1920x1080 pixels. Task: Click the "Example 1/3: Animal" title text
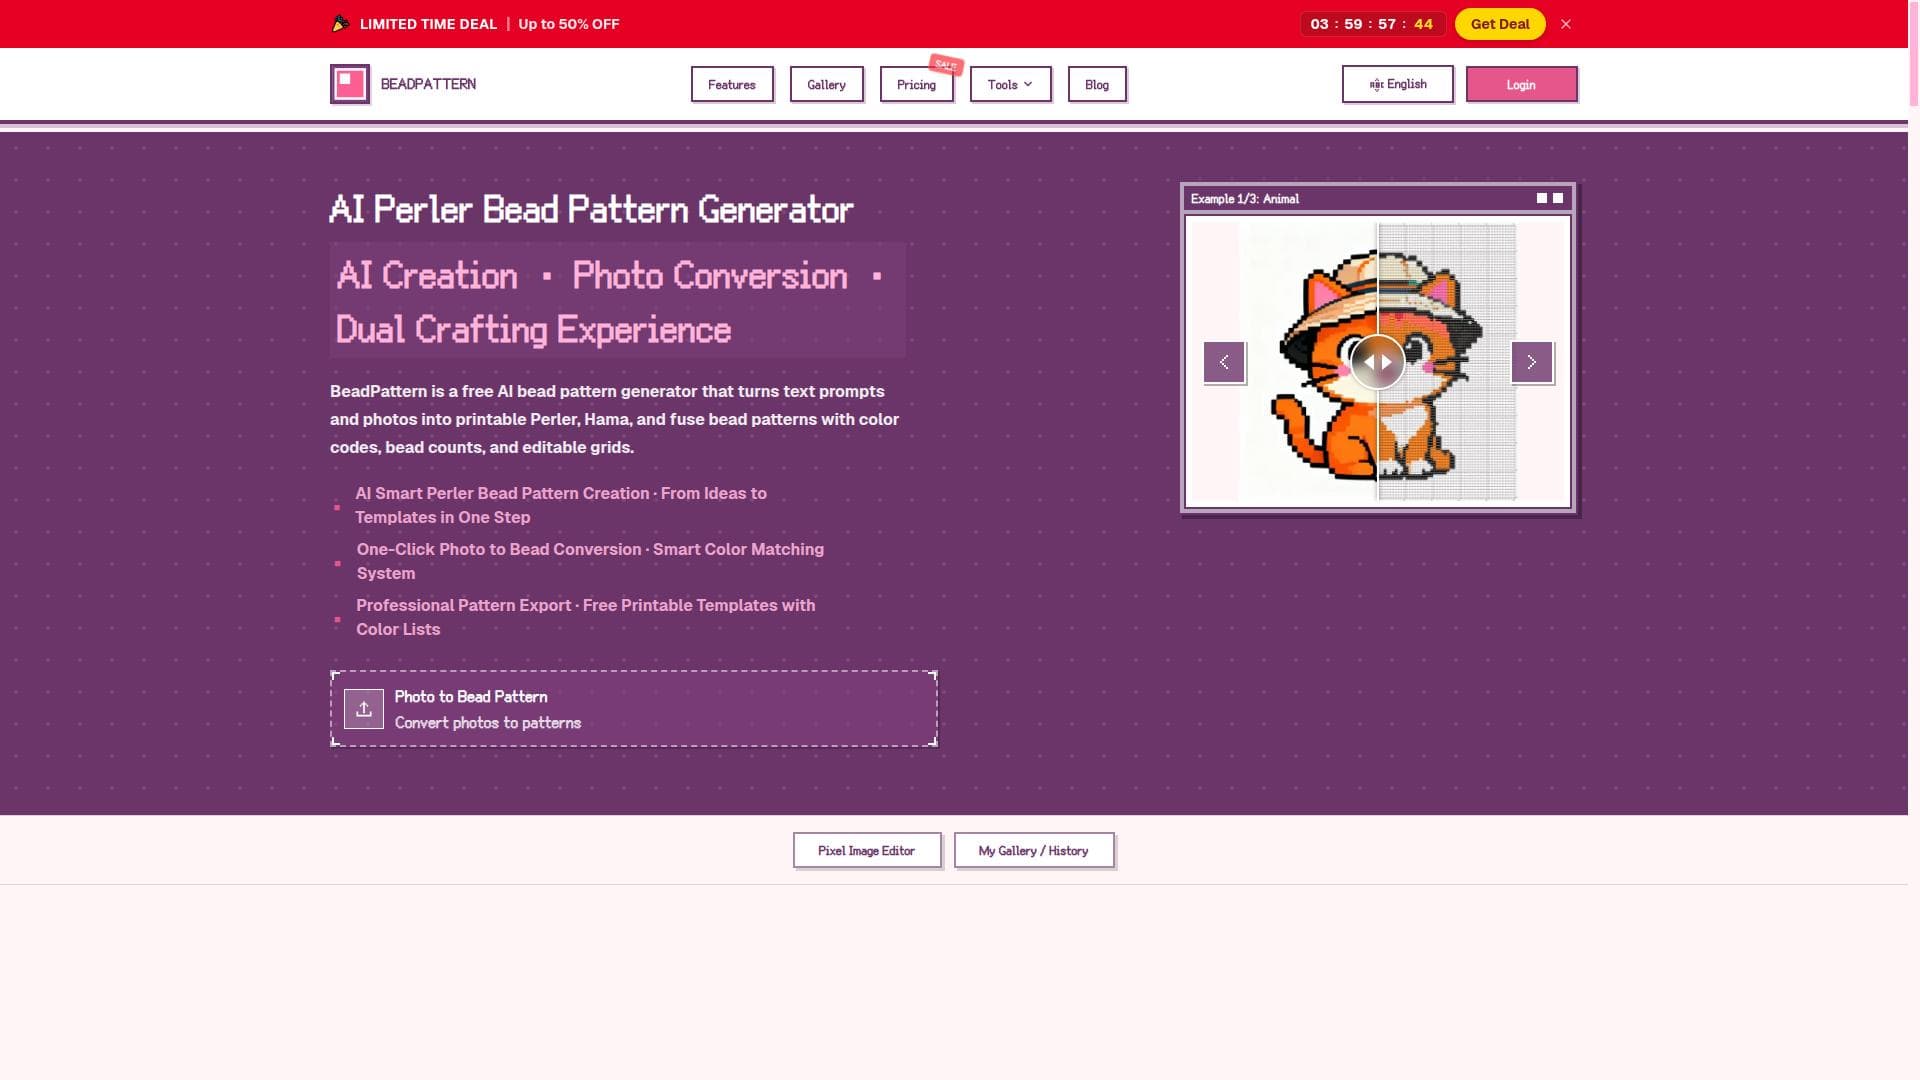click(x=1244, y=199)
